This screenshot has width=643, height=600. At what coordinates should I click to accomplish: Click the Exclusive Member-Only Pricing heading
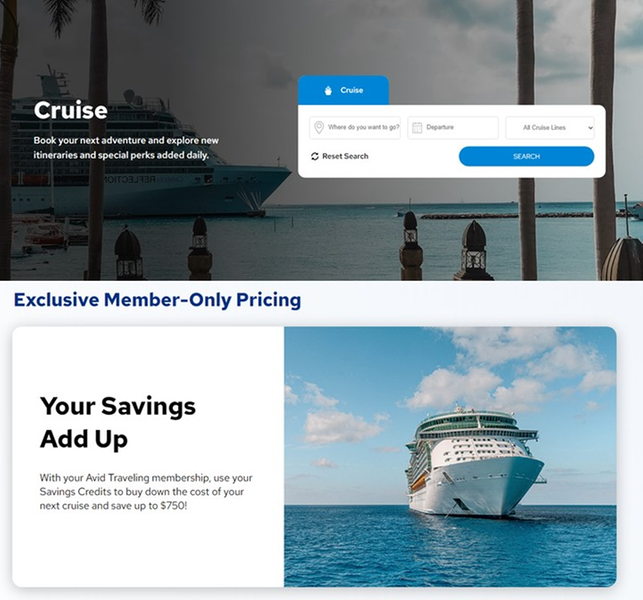157,300
